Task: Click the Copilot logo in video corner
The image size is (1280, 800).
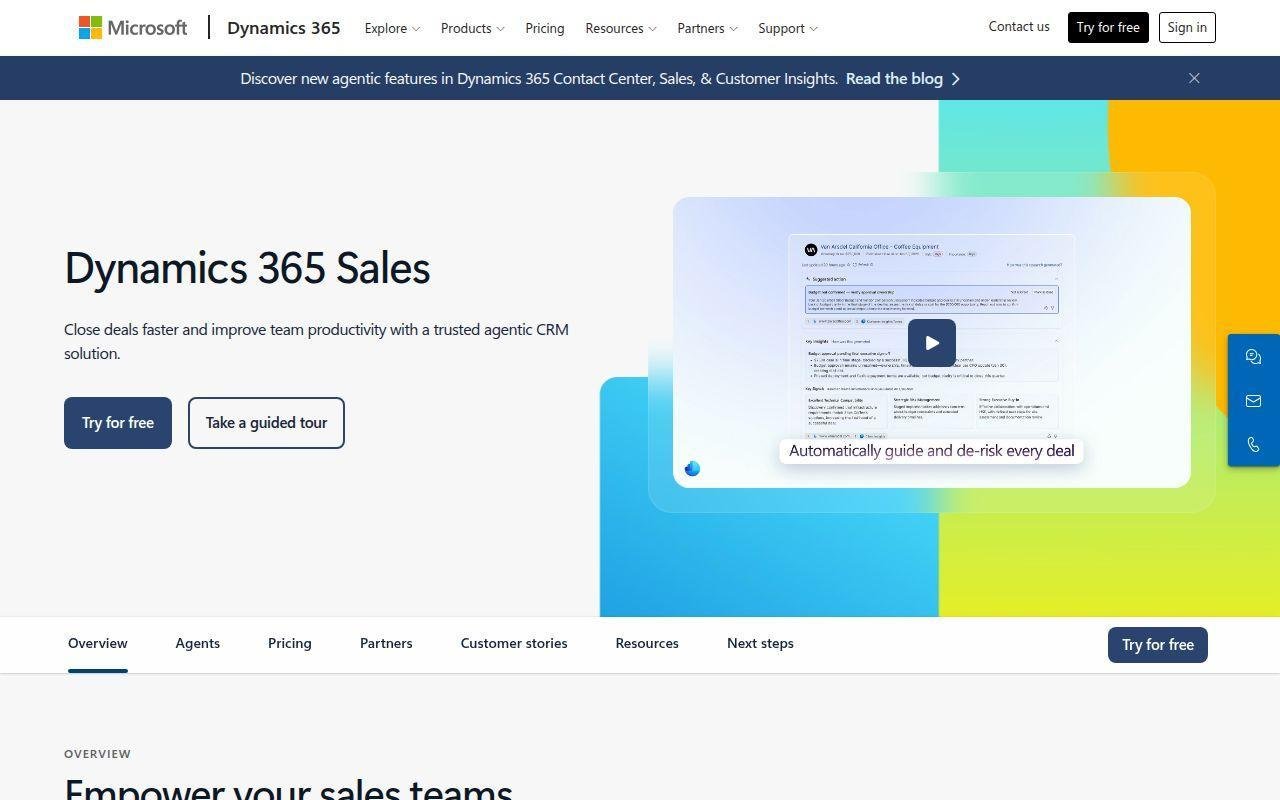Action: pos(692,468)
